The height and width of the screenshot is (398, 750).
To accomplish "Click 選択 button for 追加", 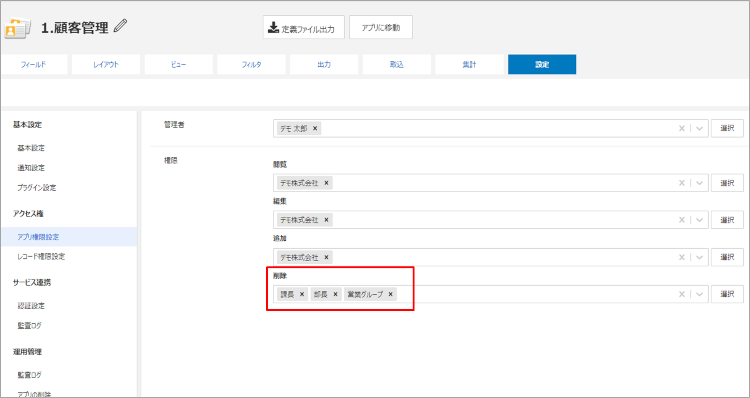I will click(727, 257).
